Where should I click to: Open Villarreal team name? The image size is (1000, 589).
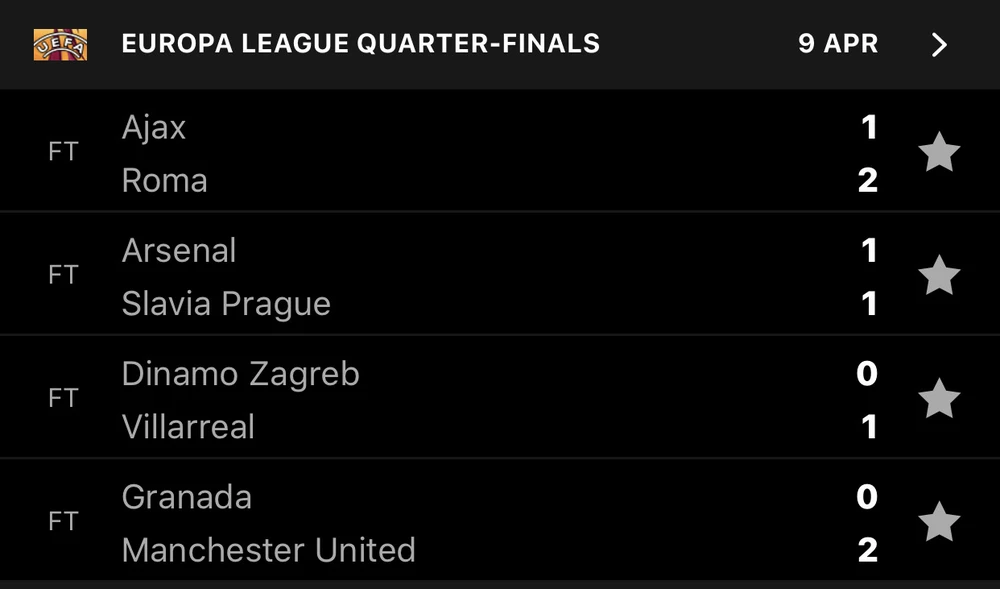(x=188, y=427)
